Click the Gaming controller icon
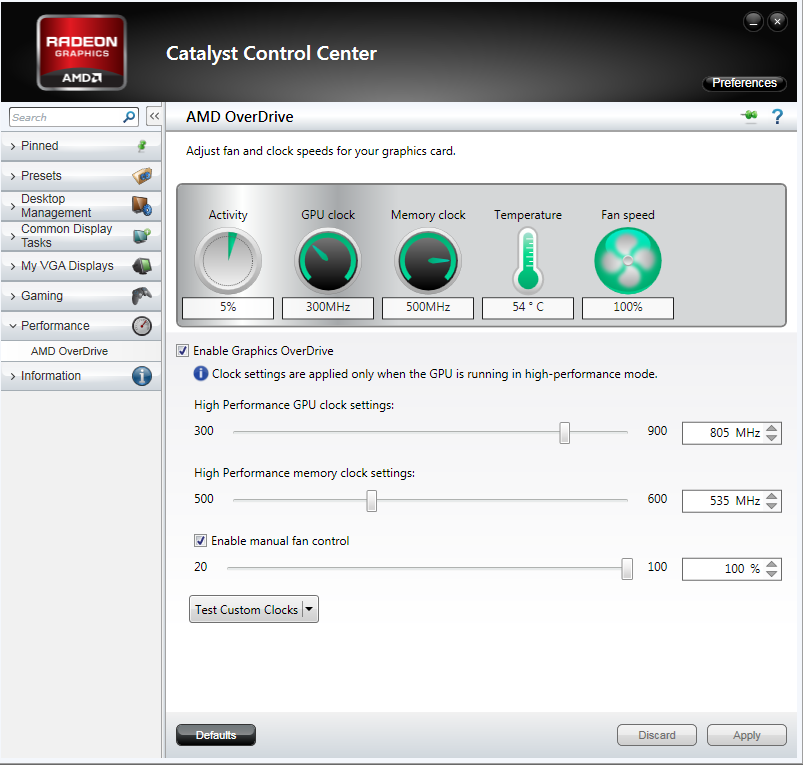Screen dimensions: 803x765 tap(142, 295)
